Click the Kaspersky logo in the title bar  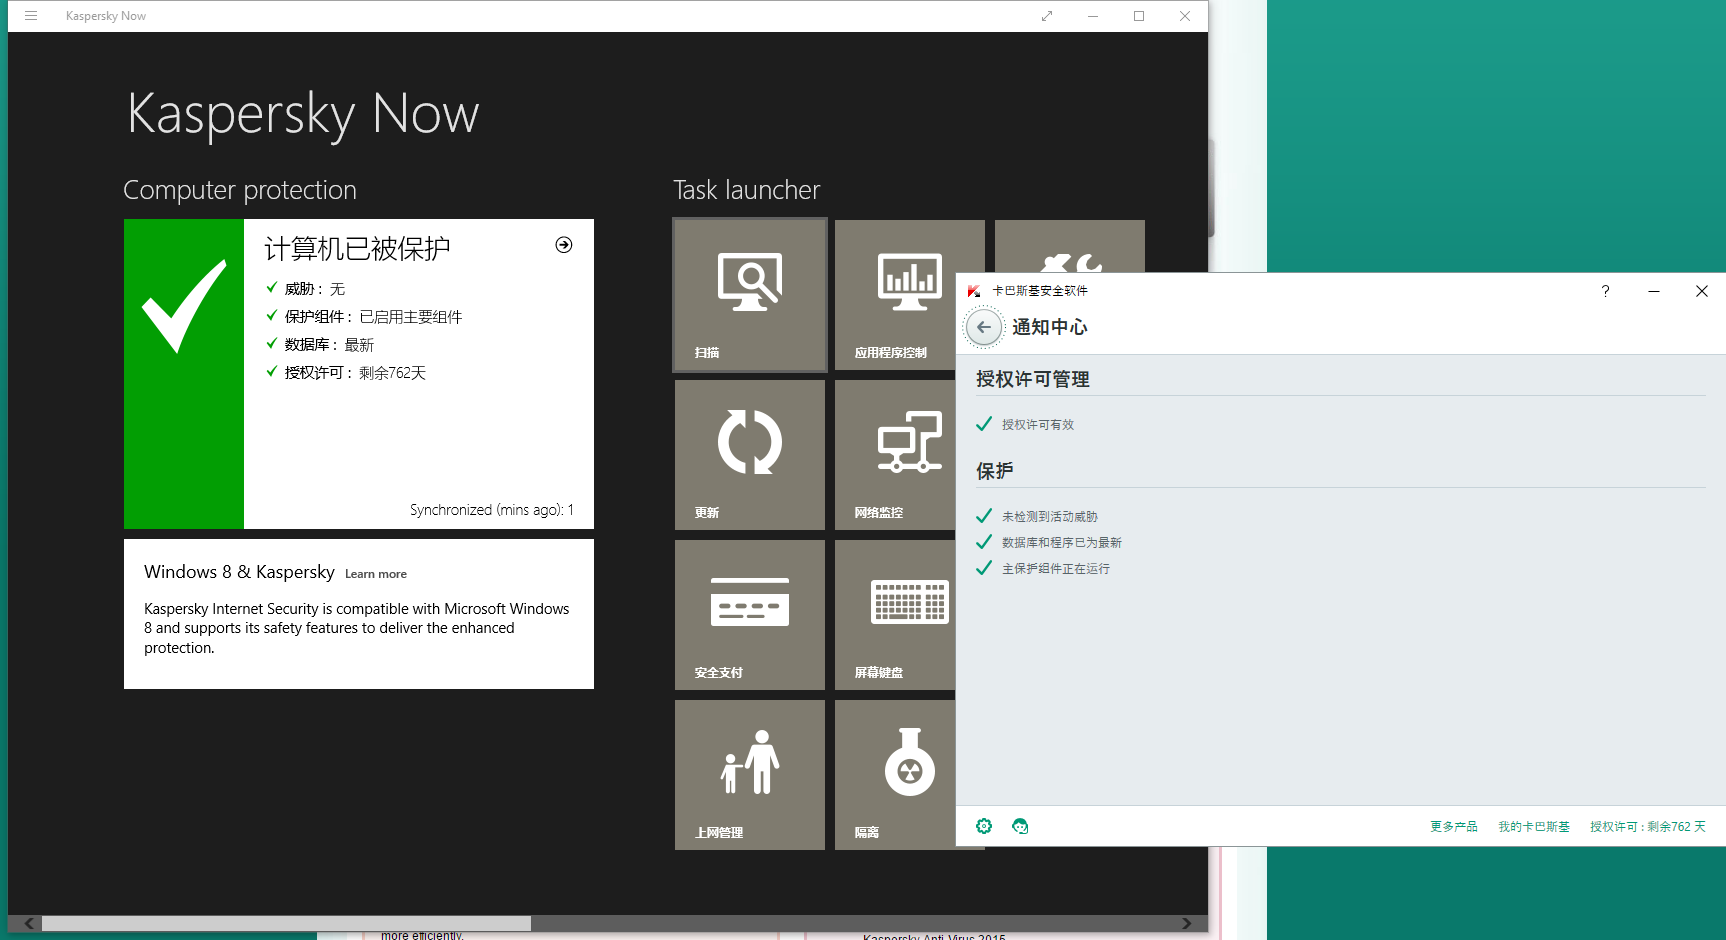click(x=974, y=291)
